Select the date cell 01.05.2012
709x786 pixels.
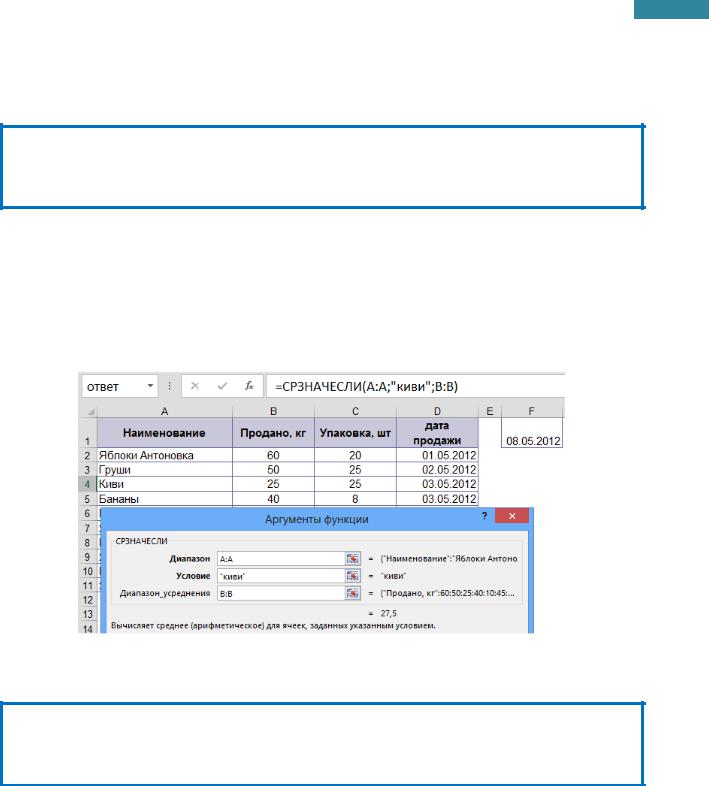(437, 455)
